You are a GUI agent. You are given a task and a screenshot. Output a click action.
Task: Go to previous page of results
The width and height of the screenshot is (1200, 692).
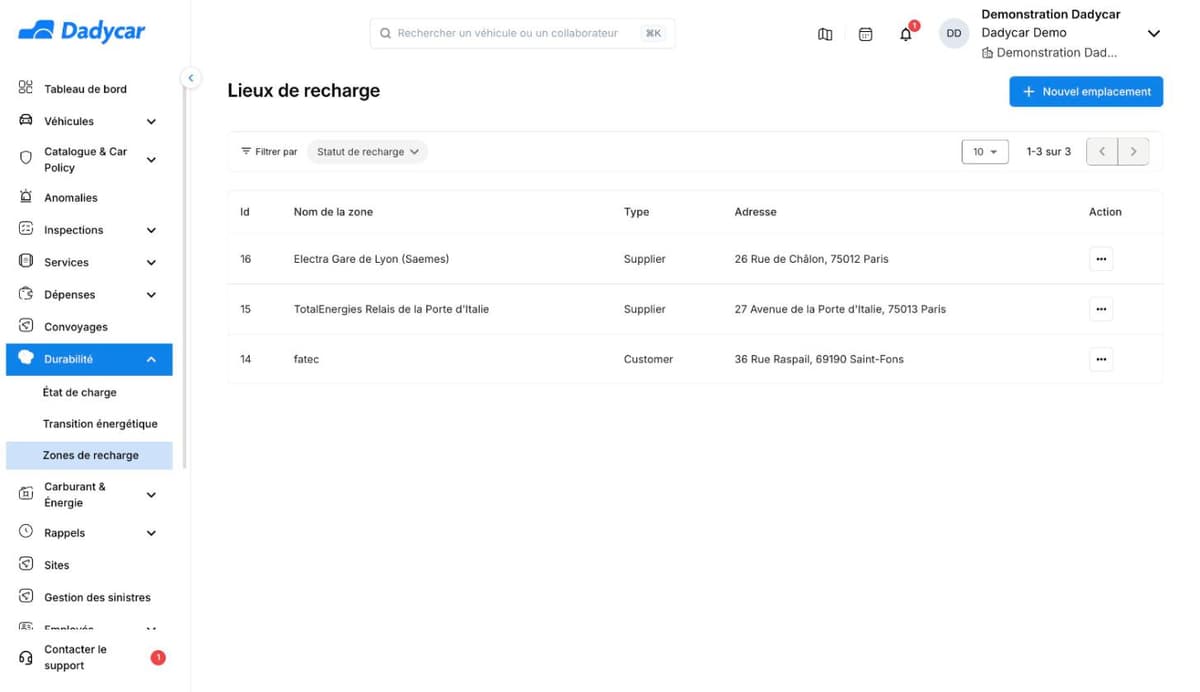pyautogui.click(x=1102, y=152)
